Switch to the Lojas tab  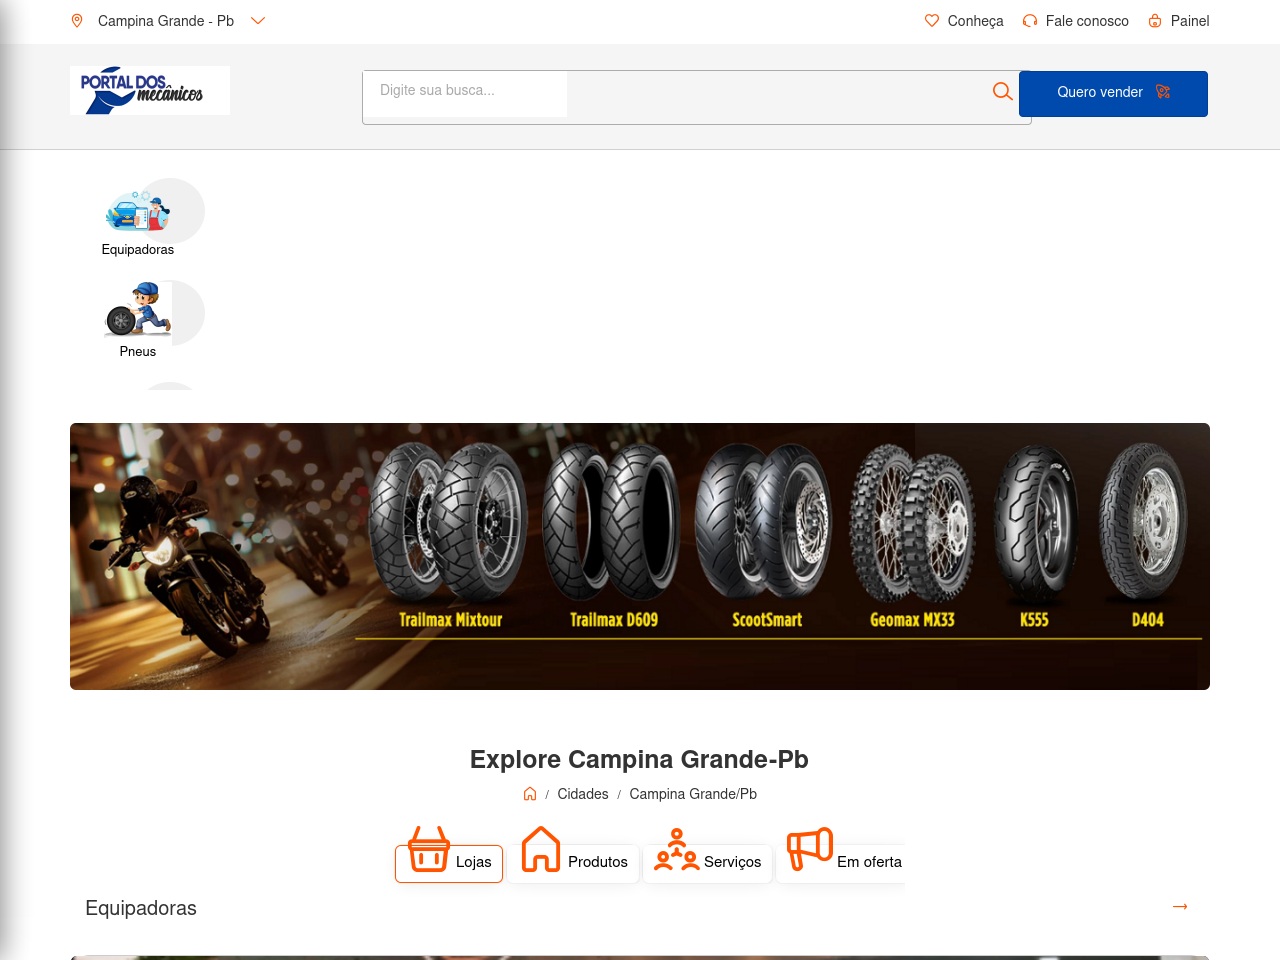pyautogui.click(x=449, y=863)
